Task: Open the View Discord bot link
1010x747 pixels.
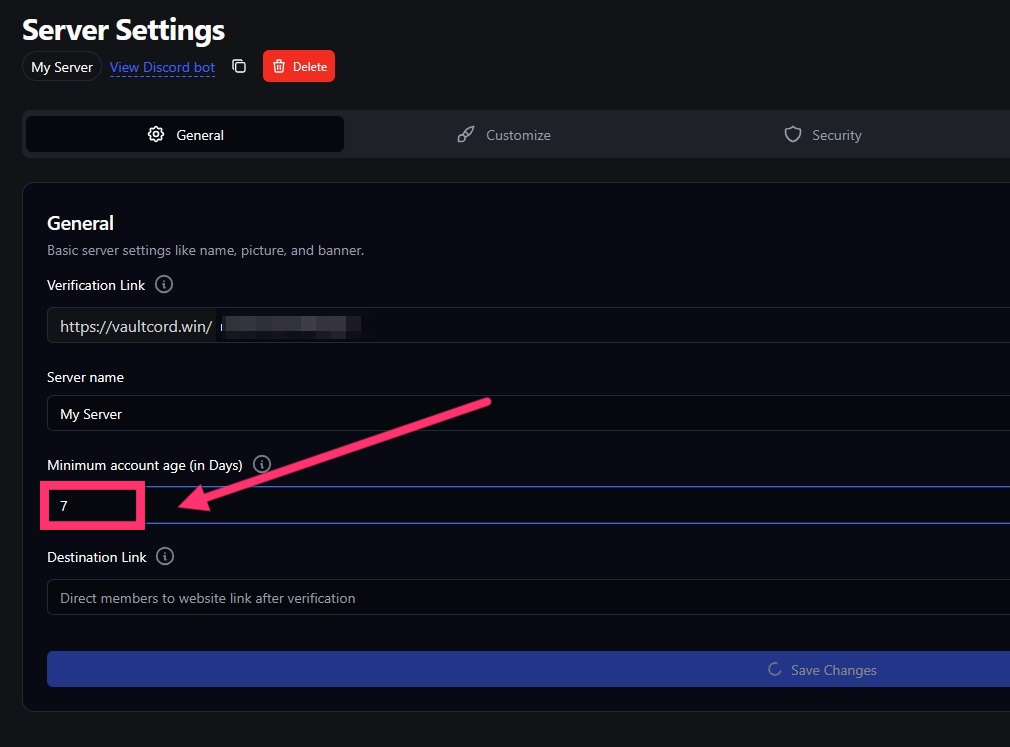Action: click(x=162, y=67)
